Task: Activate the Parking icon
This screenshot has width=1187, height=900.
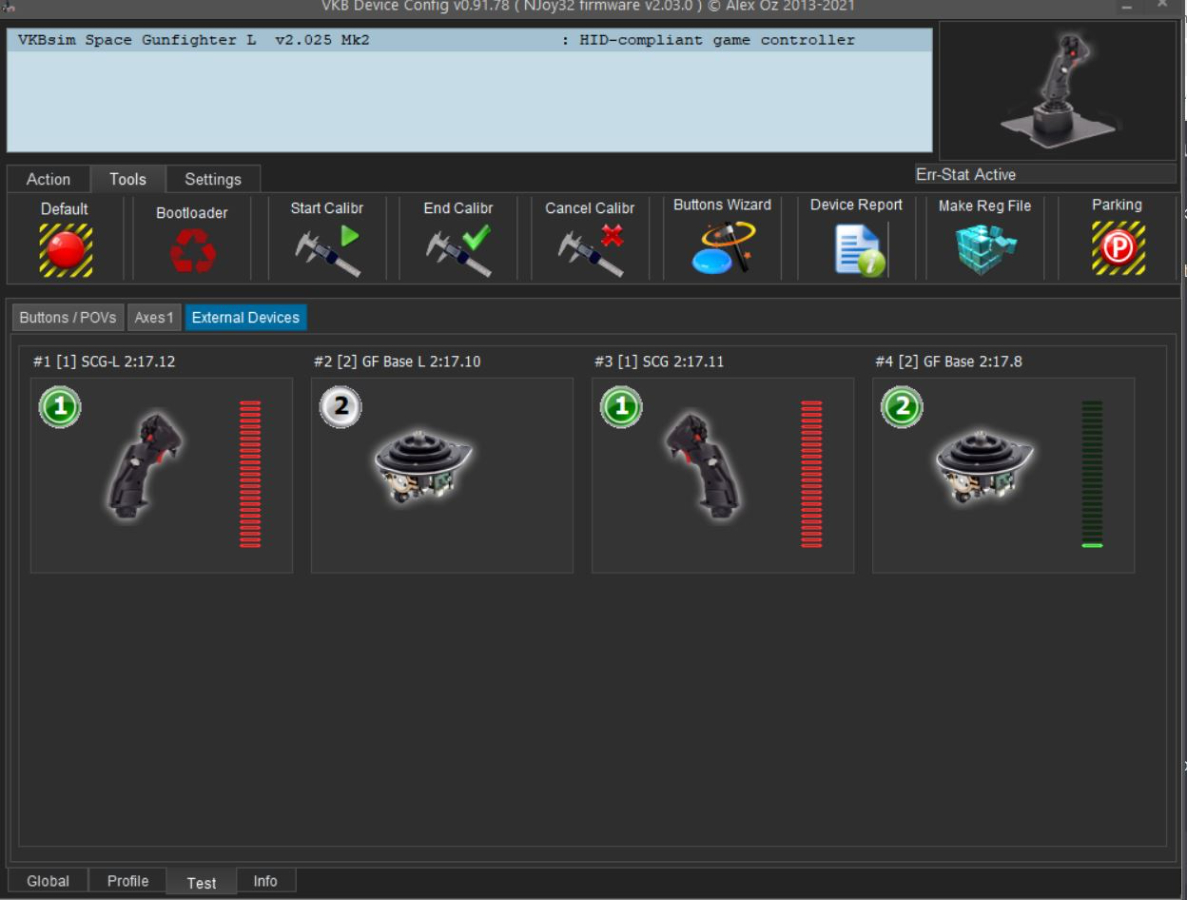Action: [x=1117, y=248]
